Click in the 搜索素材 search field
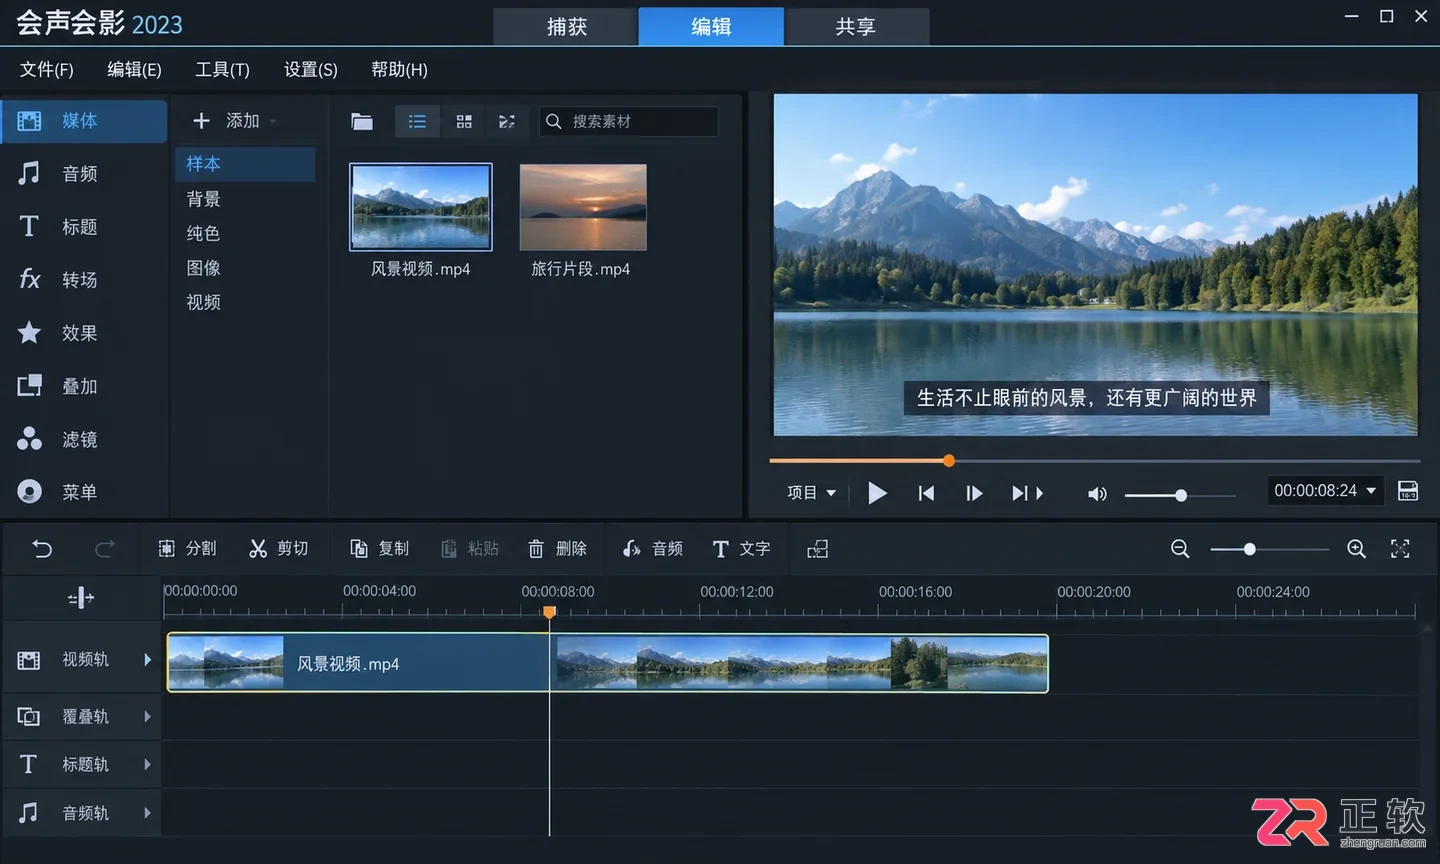 point(629,122)
